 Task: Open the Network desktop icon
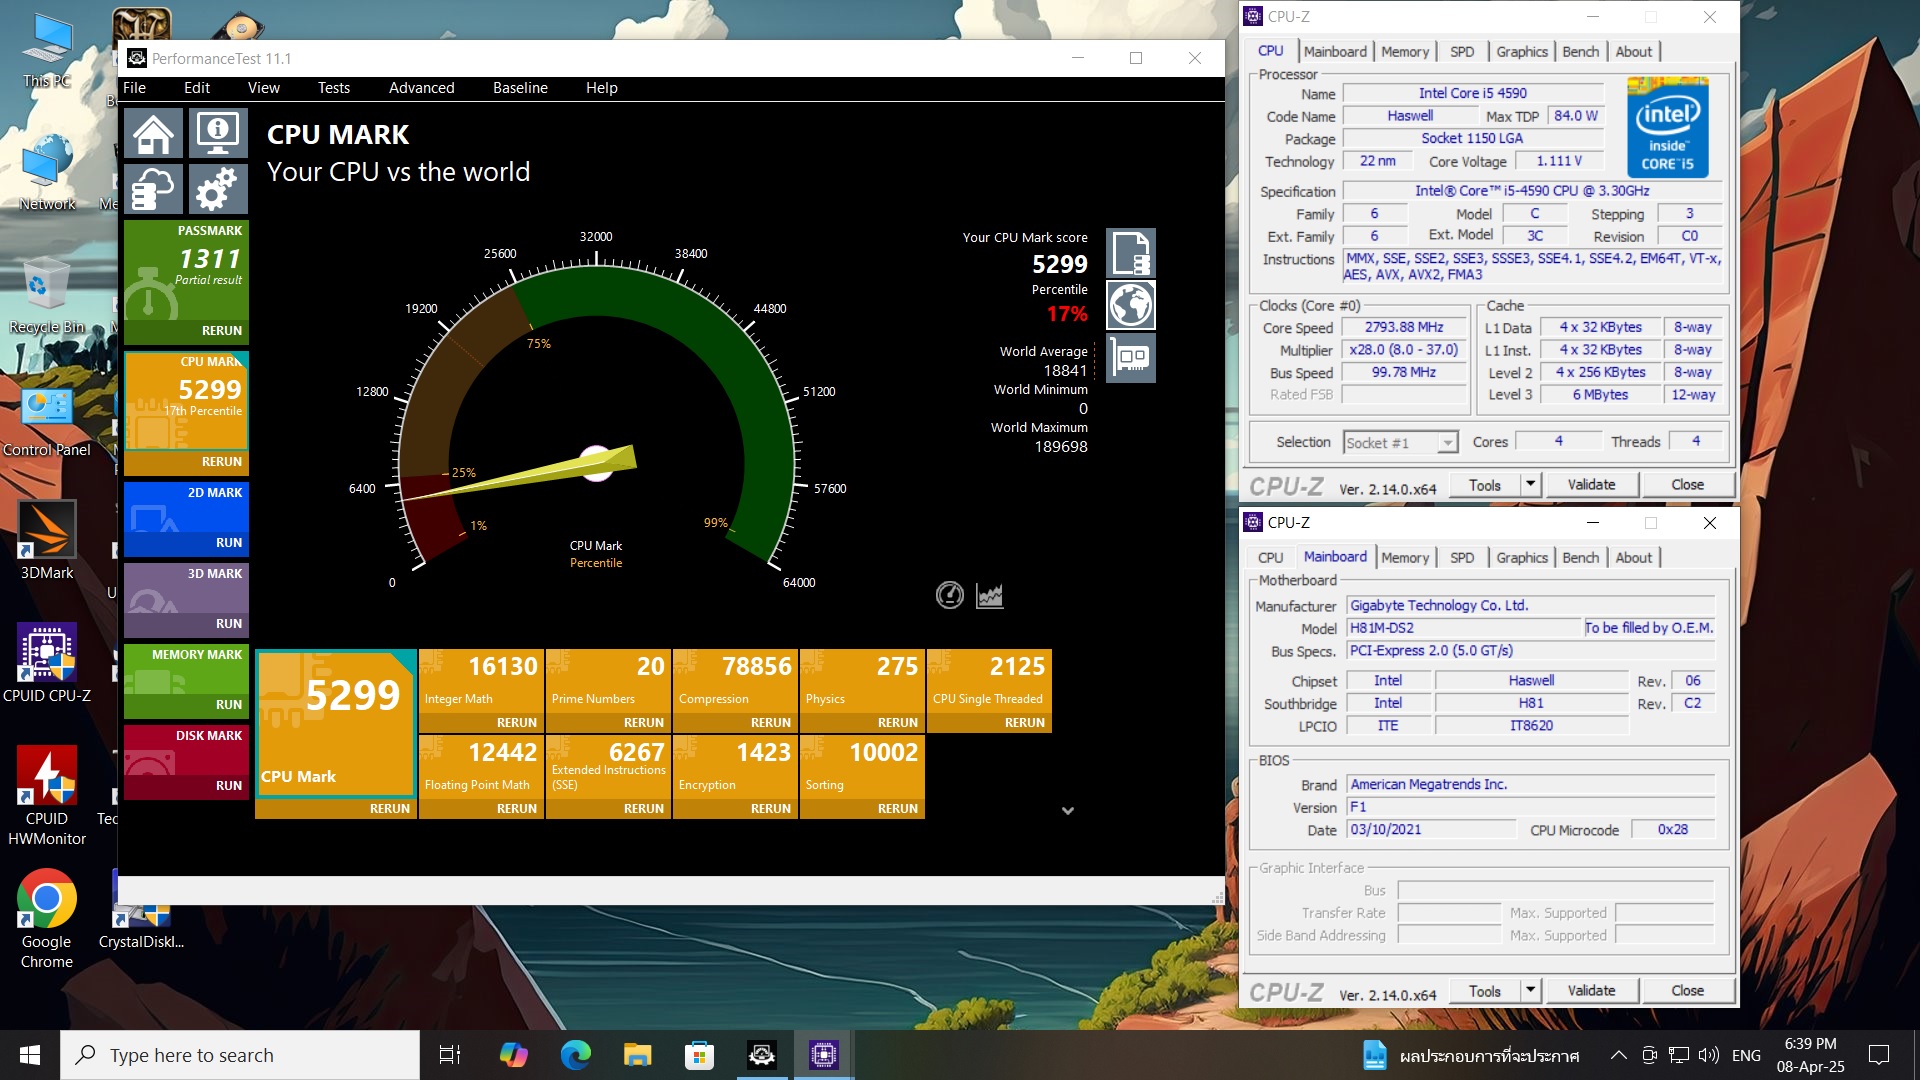(46, 173)
